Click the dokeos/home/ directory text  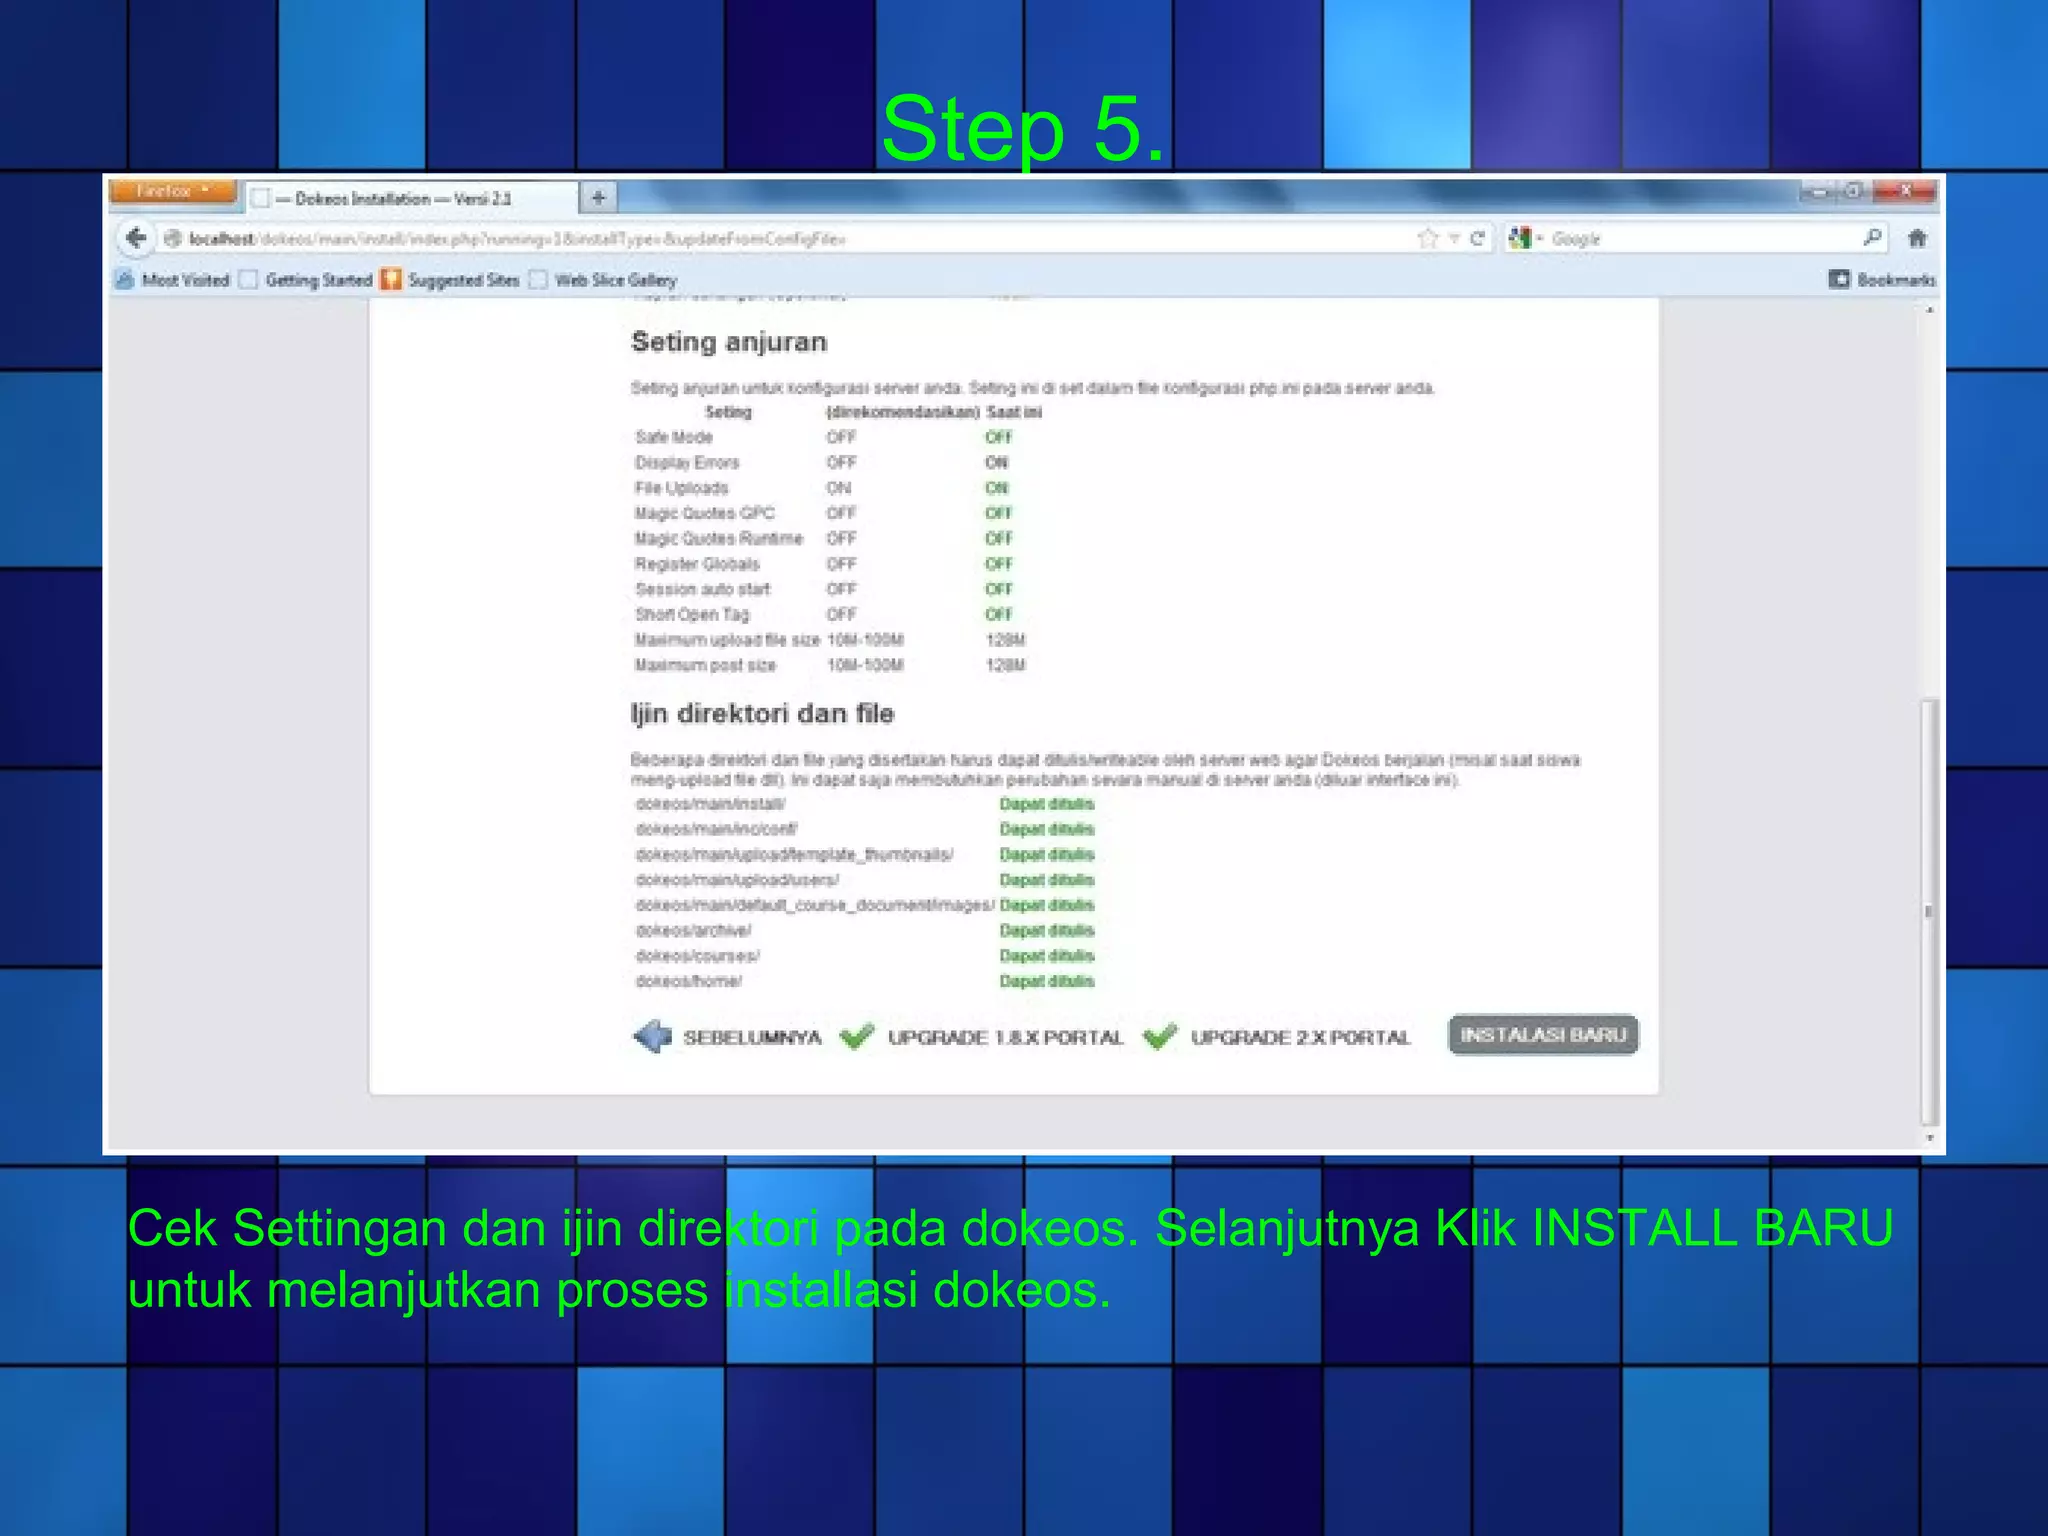[x=689, y=981]
